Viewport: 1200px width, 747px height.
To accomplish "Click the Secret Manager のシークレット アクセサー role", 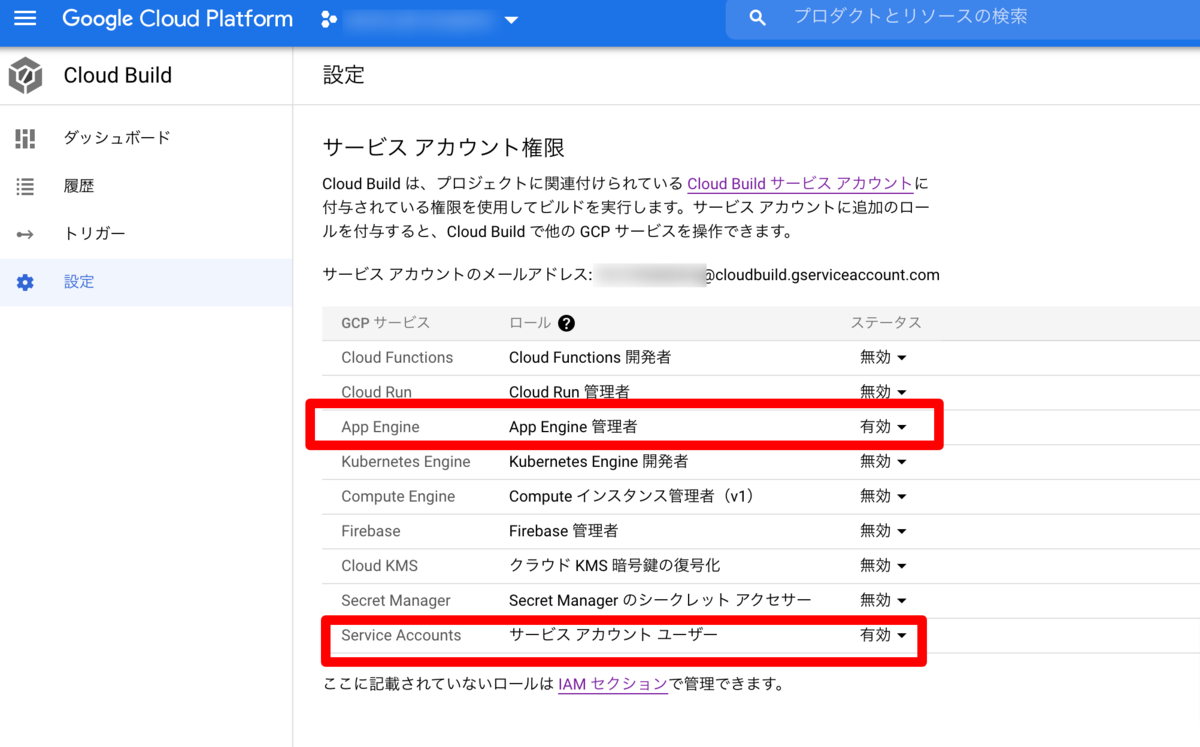I will (660, 600).
